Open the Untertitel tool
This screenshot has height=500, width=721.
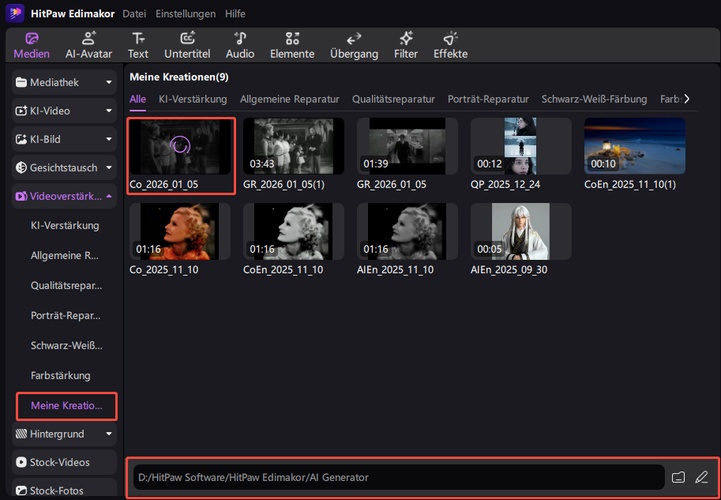tap(187, 46)
